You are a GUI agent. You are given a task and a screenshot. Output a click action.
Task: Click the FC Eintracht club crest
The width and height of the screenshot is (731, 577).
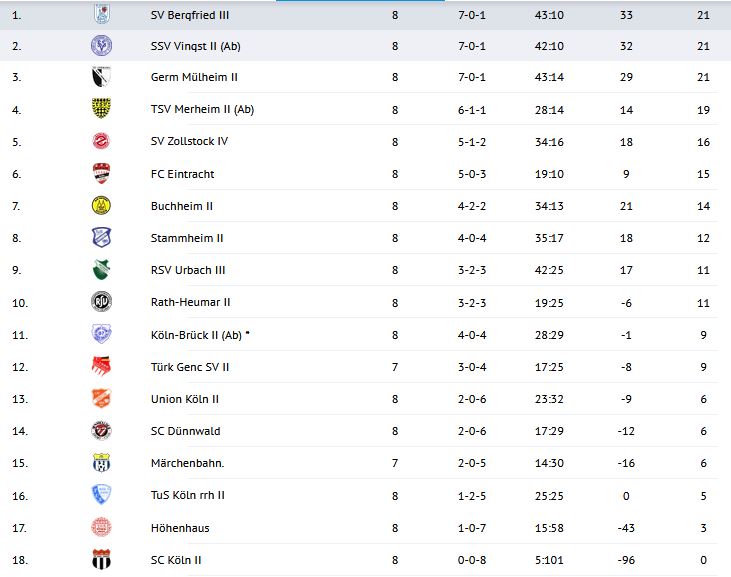101,174
